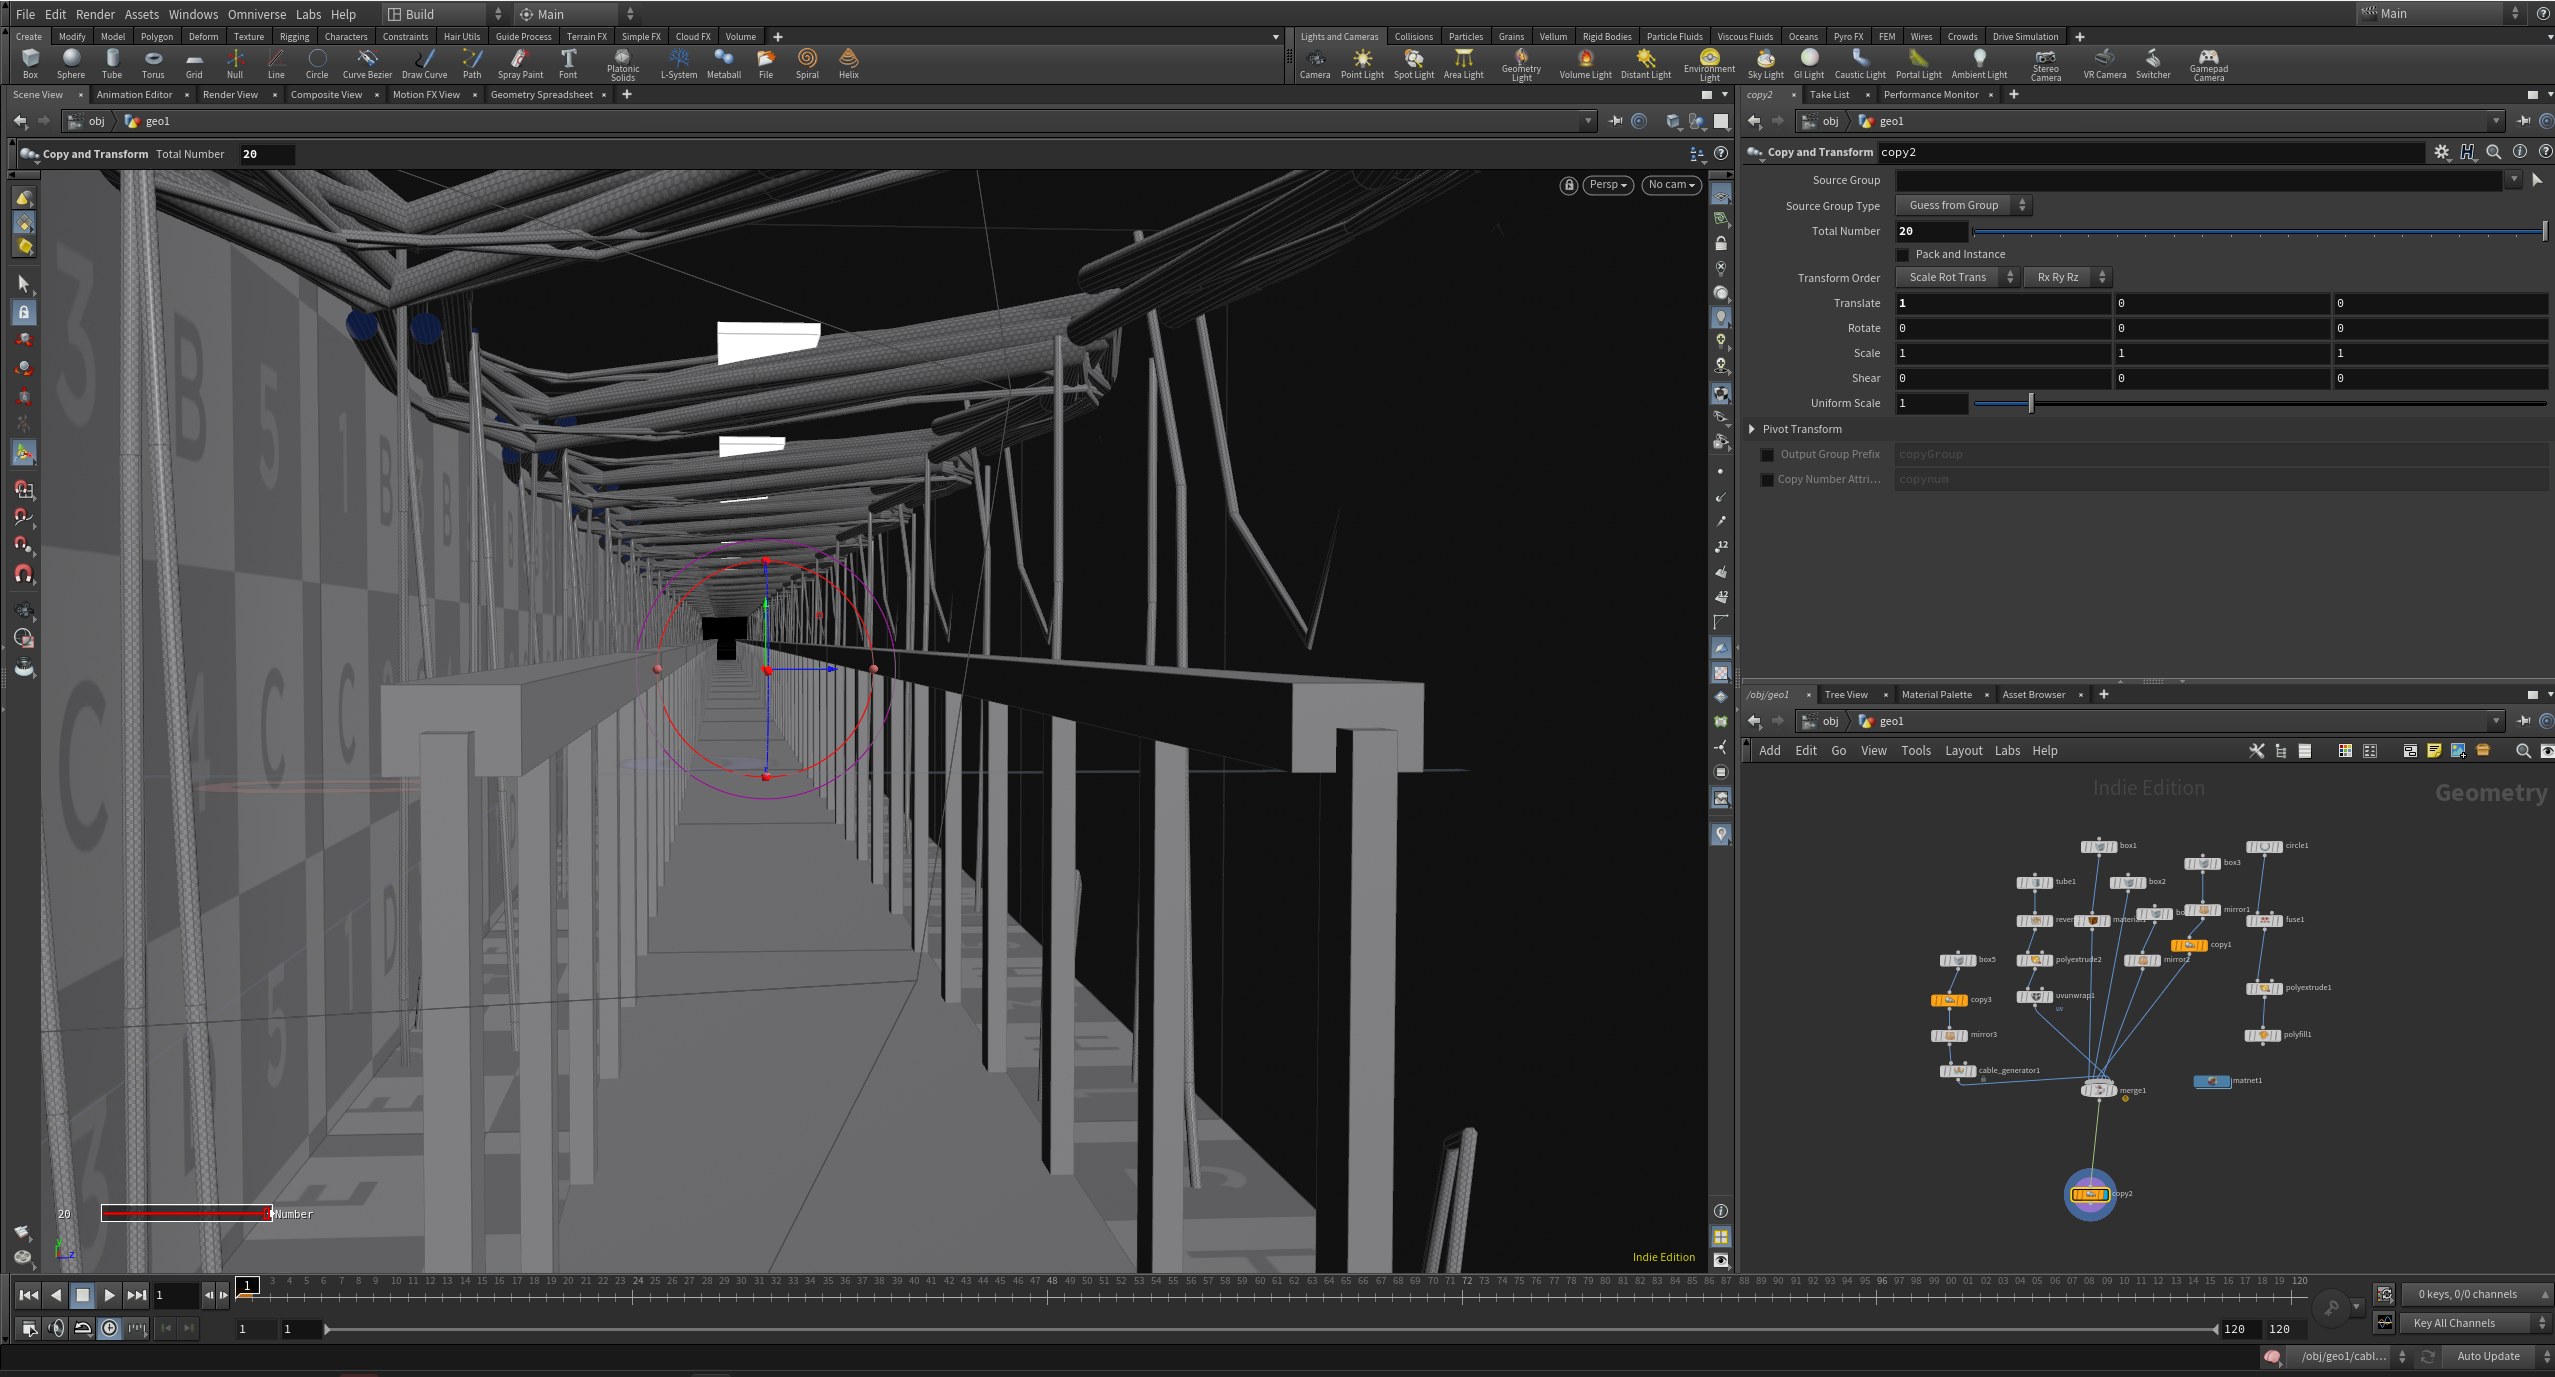Open the Tree View tab
The width and height of the screenshot is (2555, 1377).
(1845, 695)
